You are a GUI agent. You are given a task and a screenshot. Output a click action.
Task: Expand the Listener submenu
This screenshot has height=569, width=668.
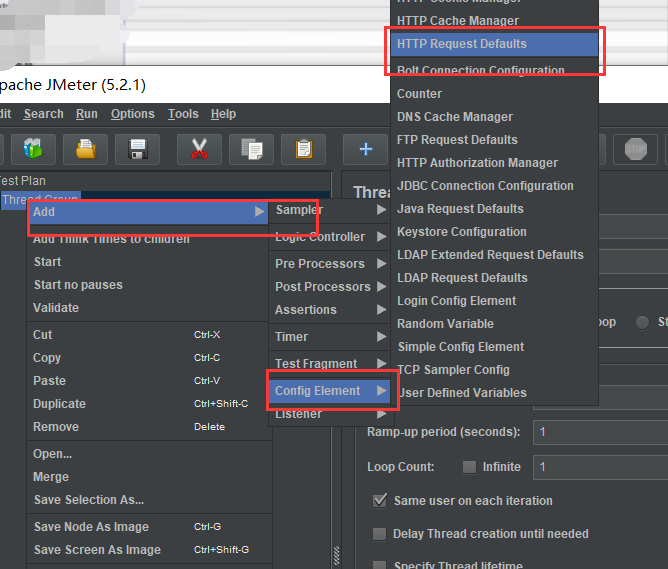(329, 414)
